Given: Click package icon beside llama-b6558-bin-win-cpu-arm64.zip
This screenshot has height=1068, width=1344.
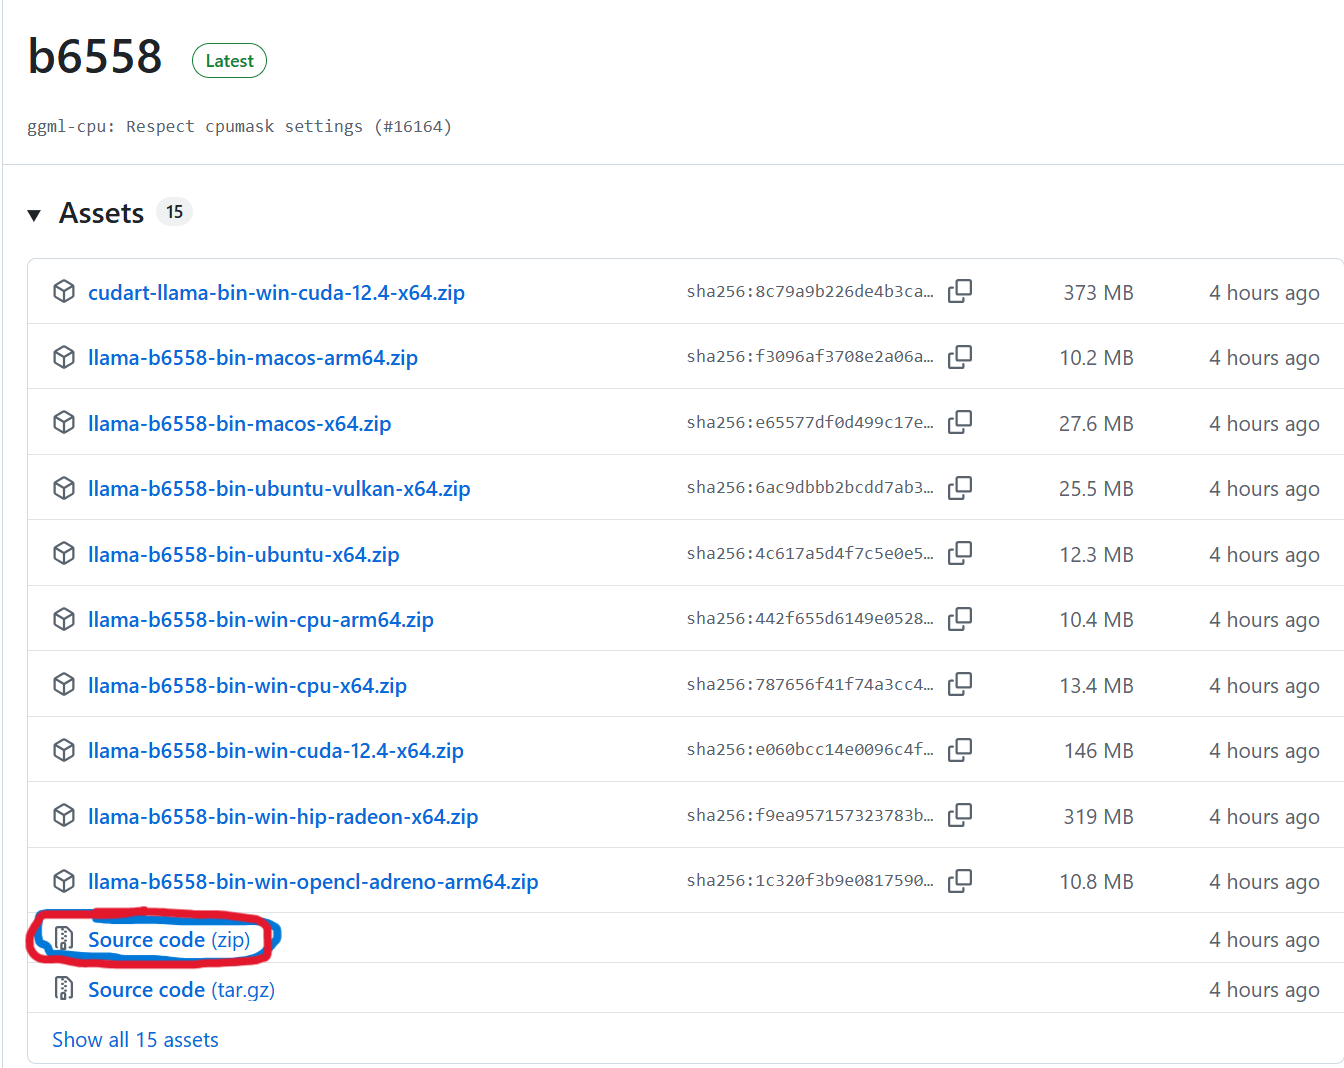Looking at the screenshot, I should (64, 619).
